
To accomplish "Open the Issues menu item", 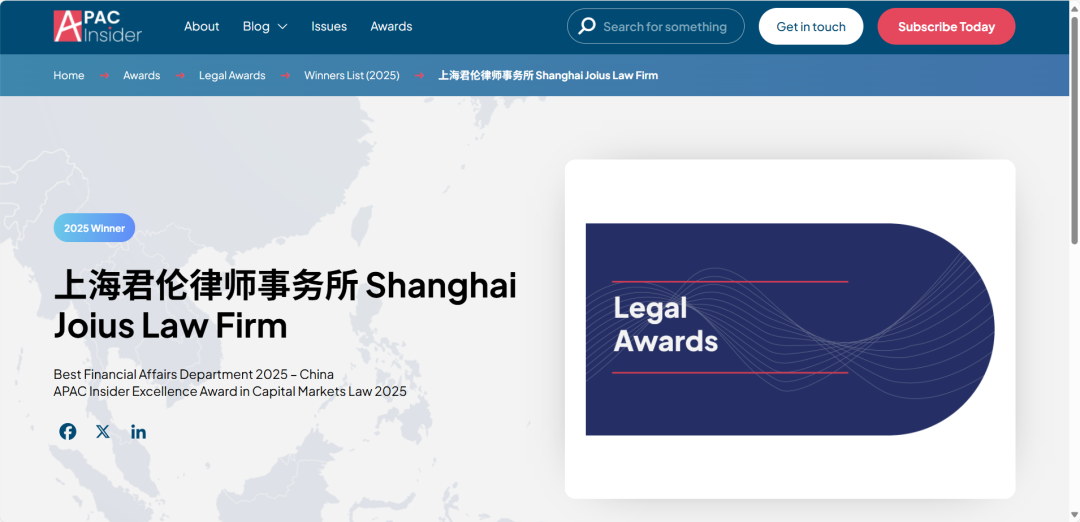I will [x=329, y=26].
